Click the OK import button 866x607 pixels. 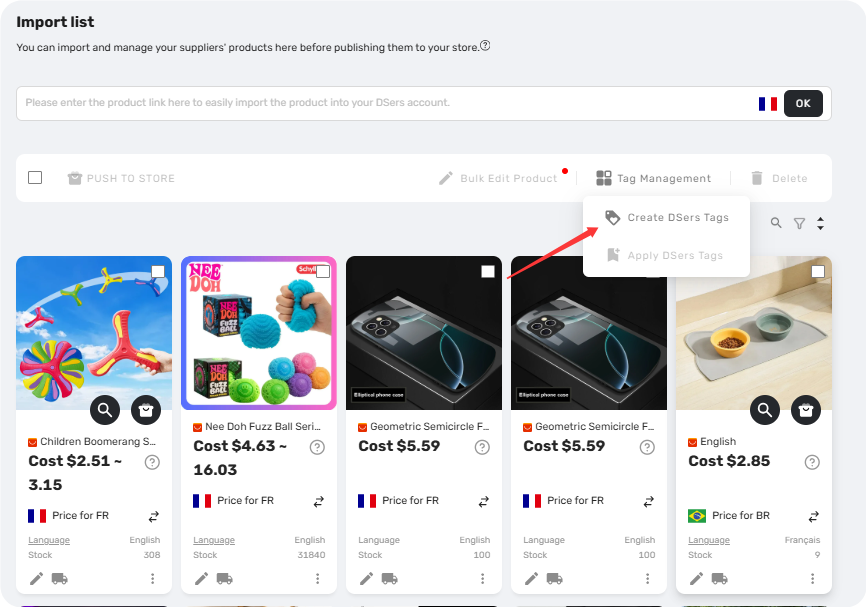pyautogui.click(x=803, y=103)
